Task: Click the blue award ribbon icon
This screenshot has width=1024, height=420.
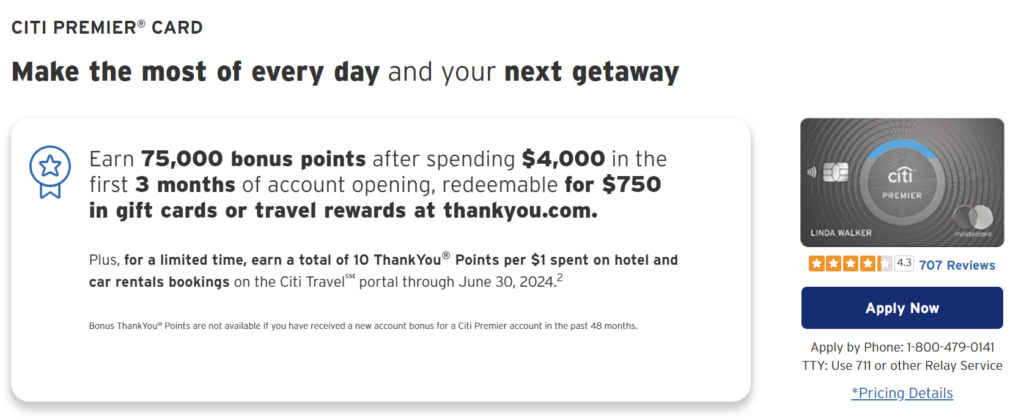Action: 50,171
